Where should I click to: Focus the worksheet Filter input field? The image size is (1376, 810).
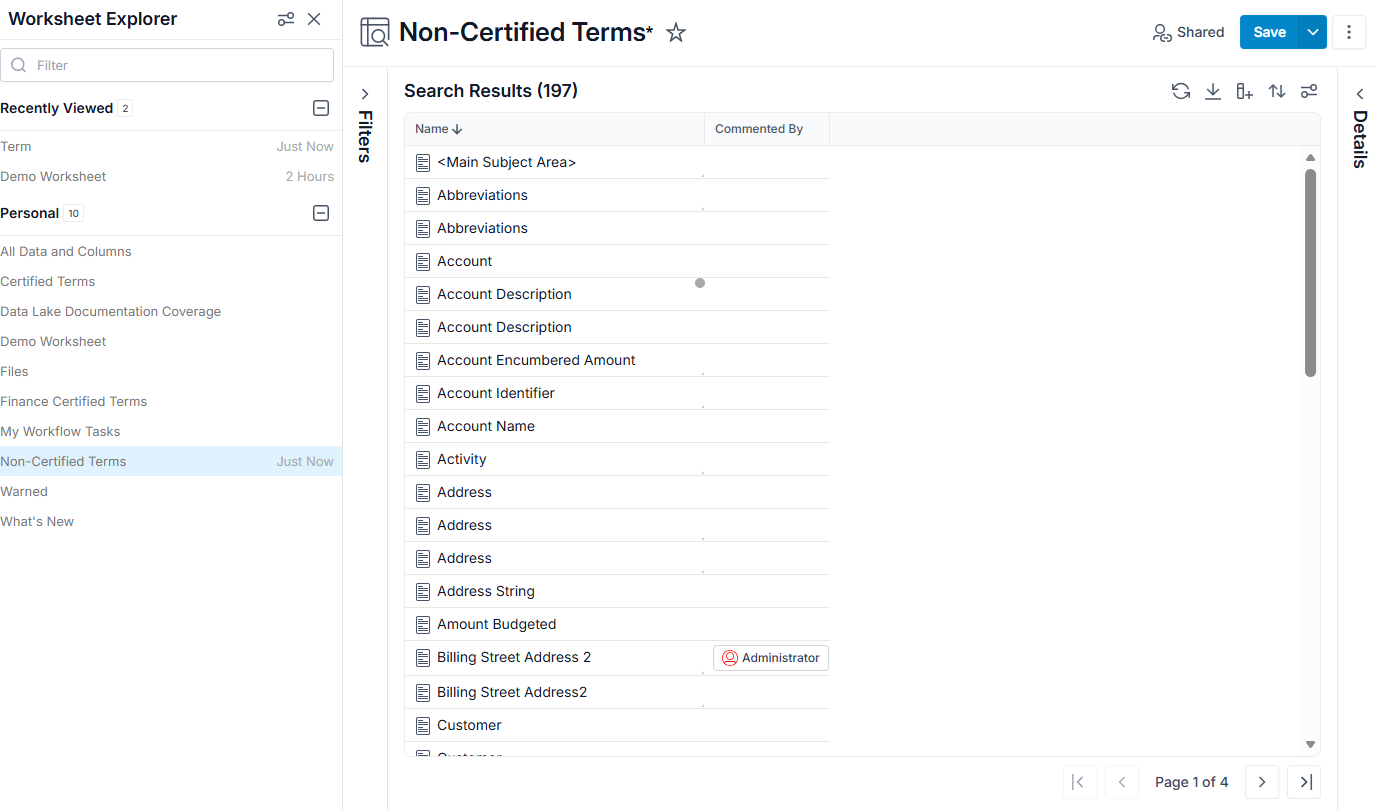point(167,65)
